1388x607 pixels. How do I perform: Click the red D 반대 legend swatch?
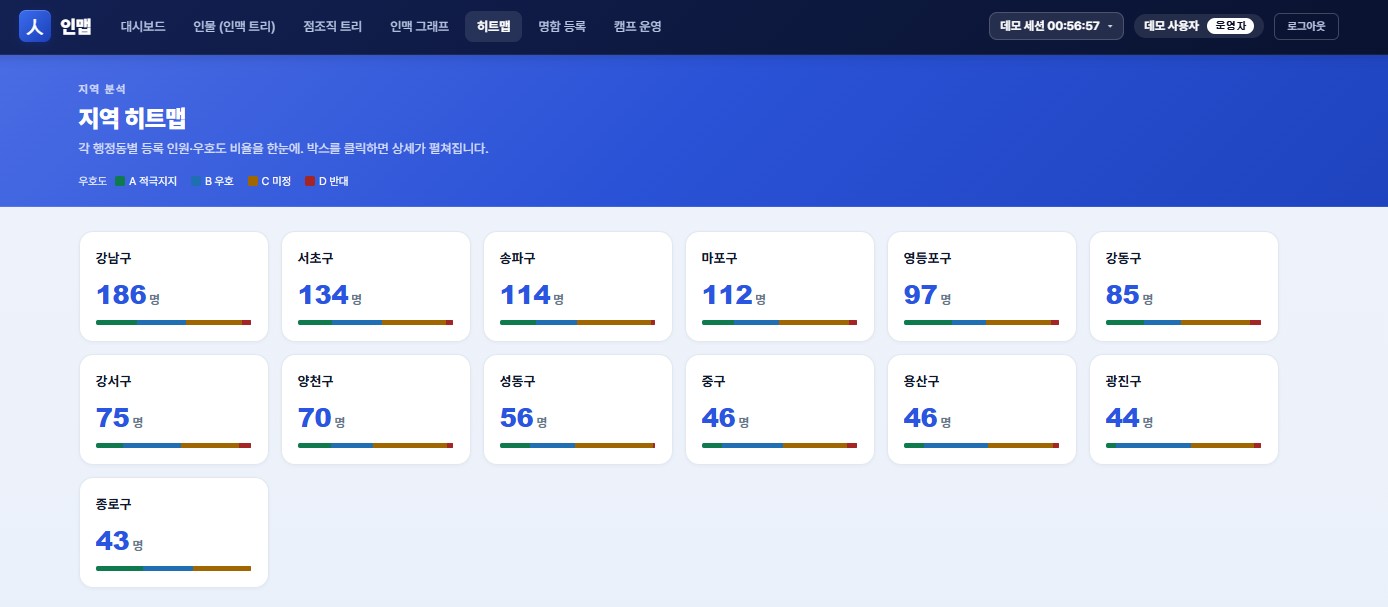[x=310, y=181]
